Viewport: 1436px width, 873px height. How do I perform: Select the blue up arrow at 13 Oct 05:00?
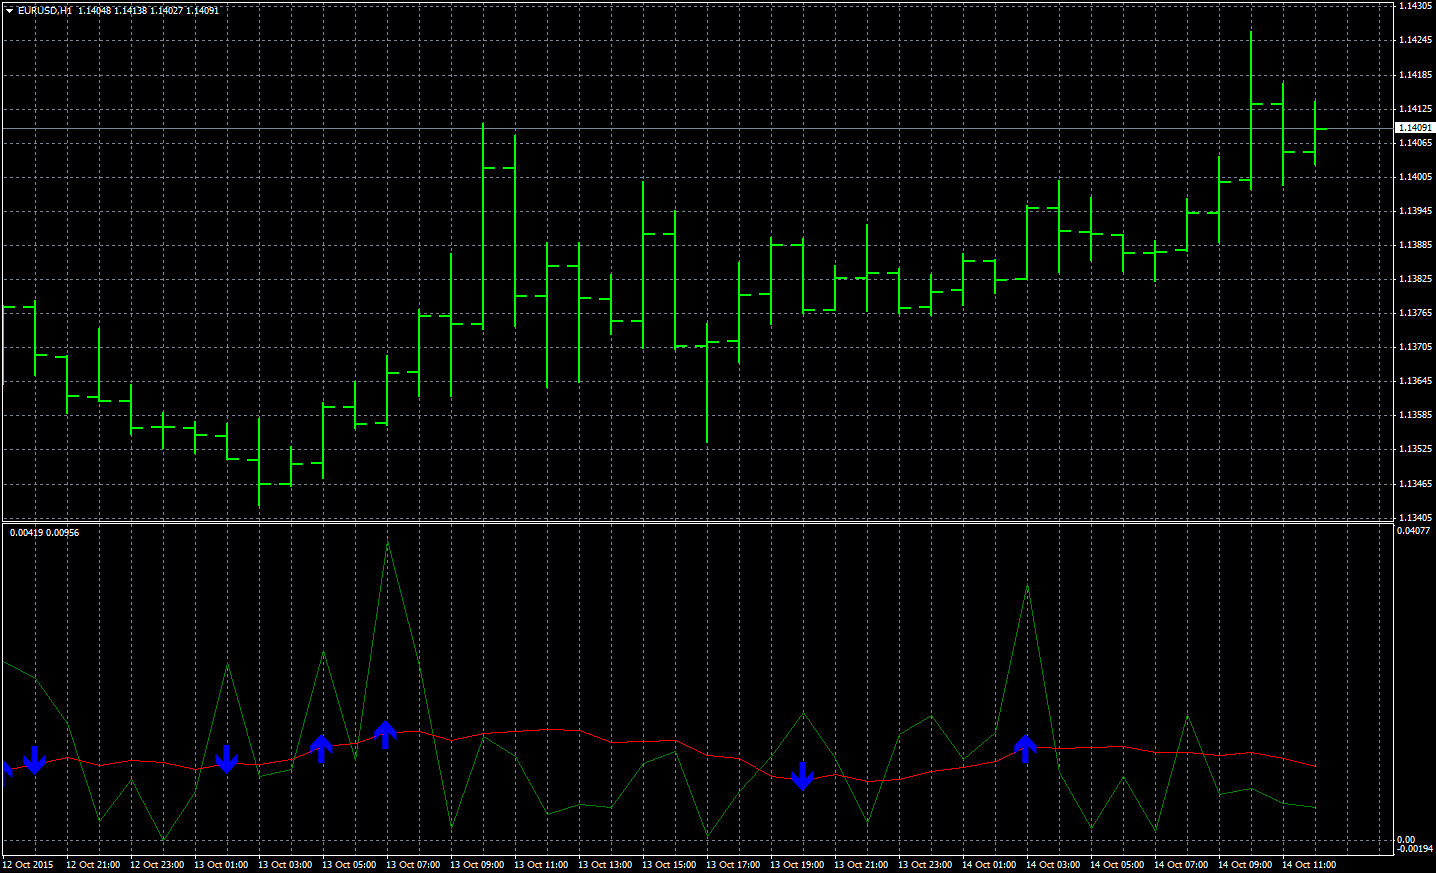click(322, 748)
